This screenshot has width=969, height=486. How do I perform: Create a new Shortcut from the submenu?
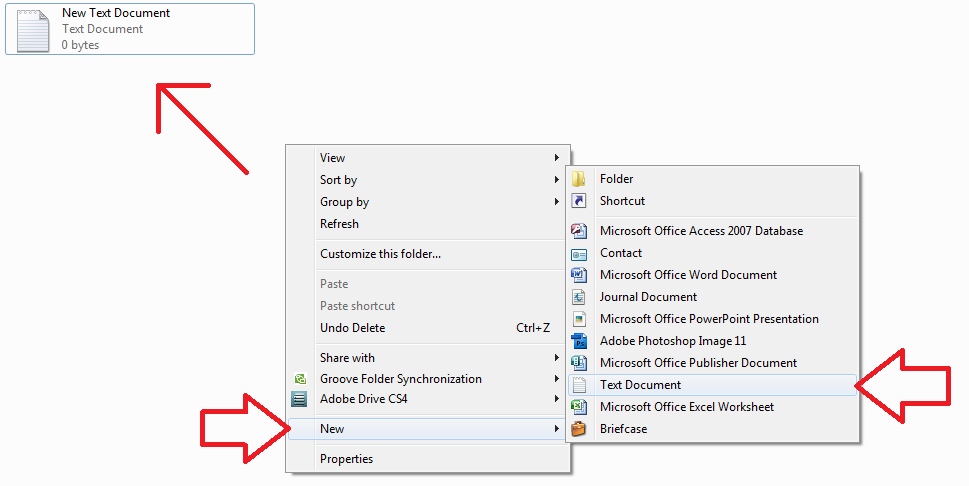coord(713,201)
